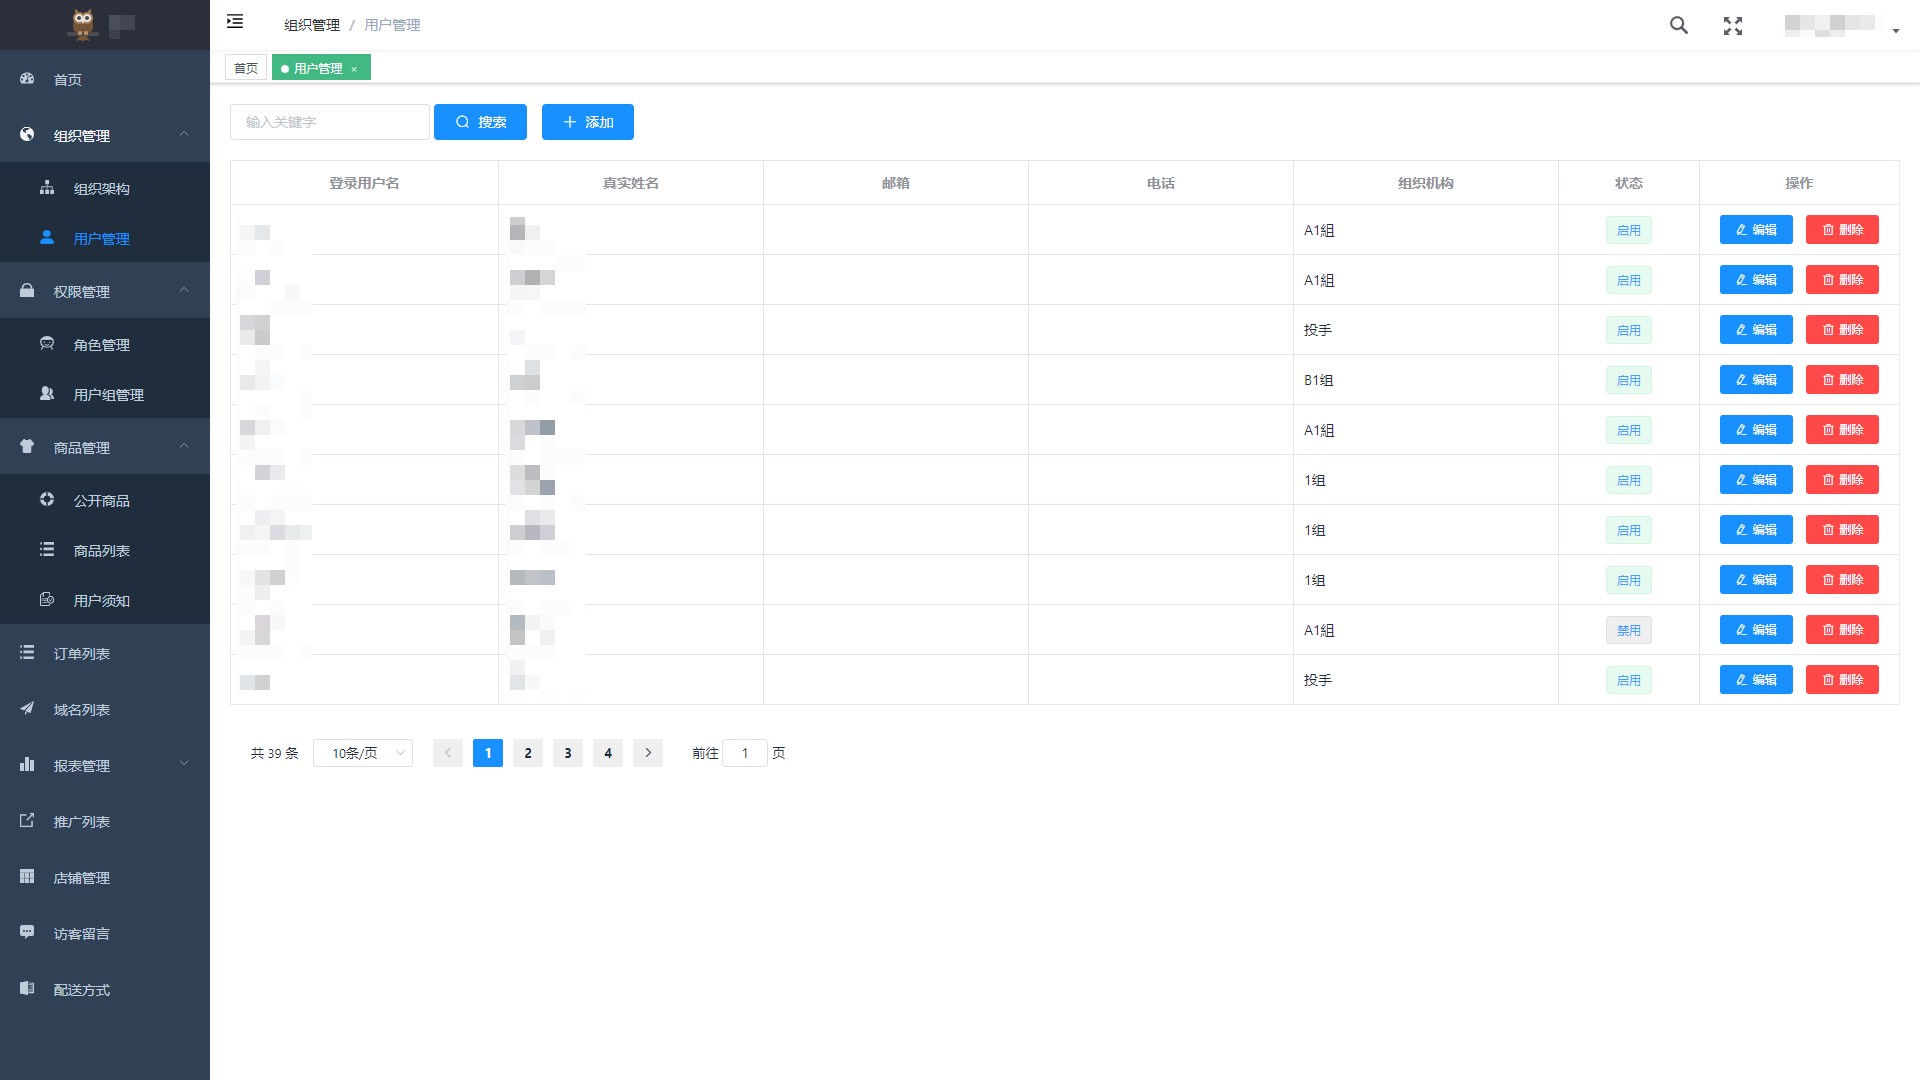
Task: Open the user account dropdown arrow
Action: [1895, 31]
